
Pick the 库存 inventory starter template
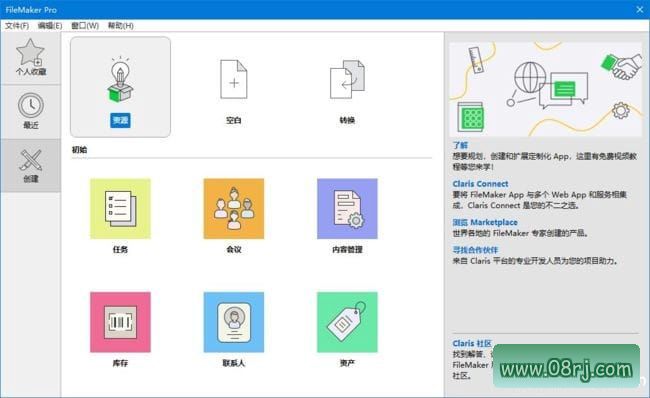(x=120, y=322)
